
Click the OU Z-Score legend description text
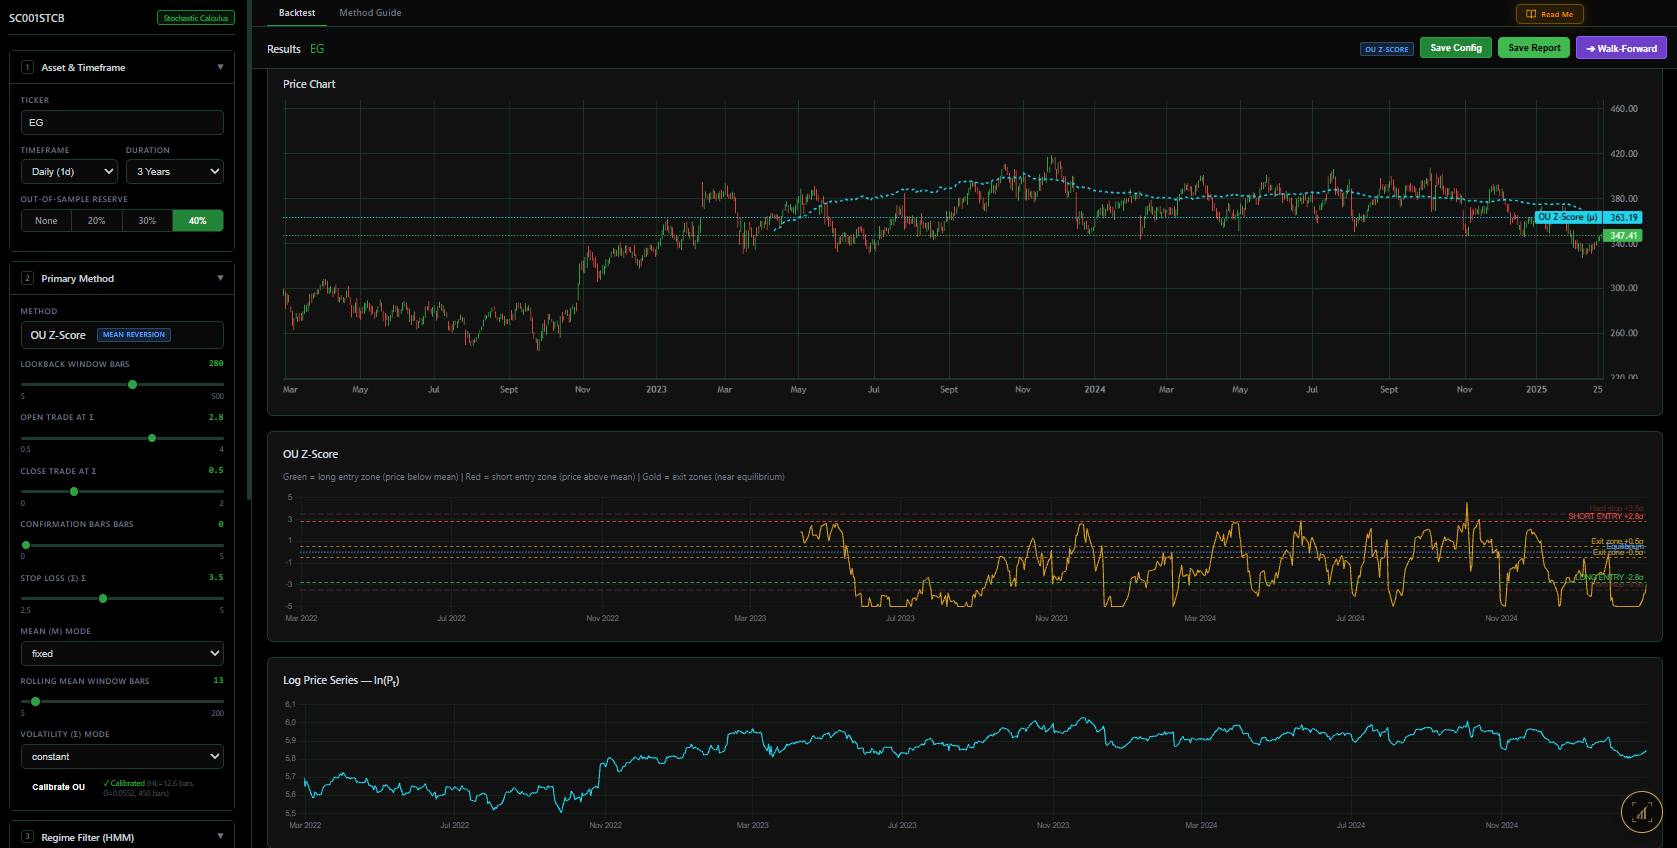coord(533,477)
